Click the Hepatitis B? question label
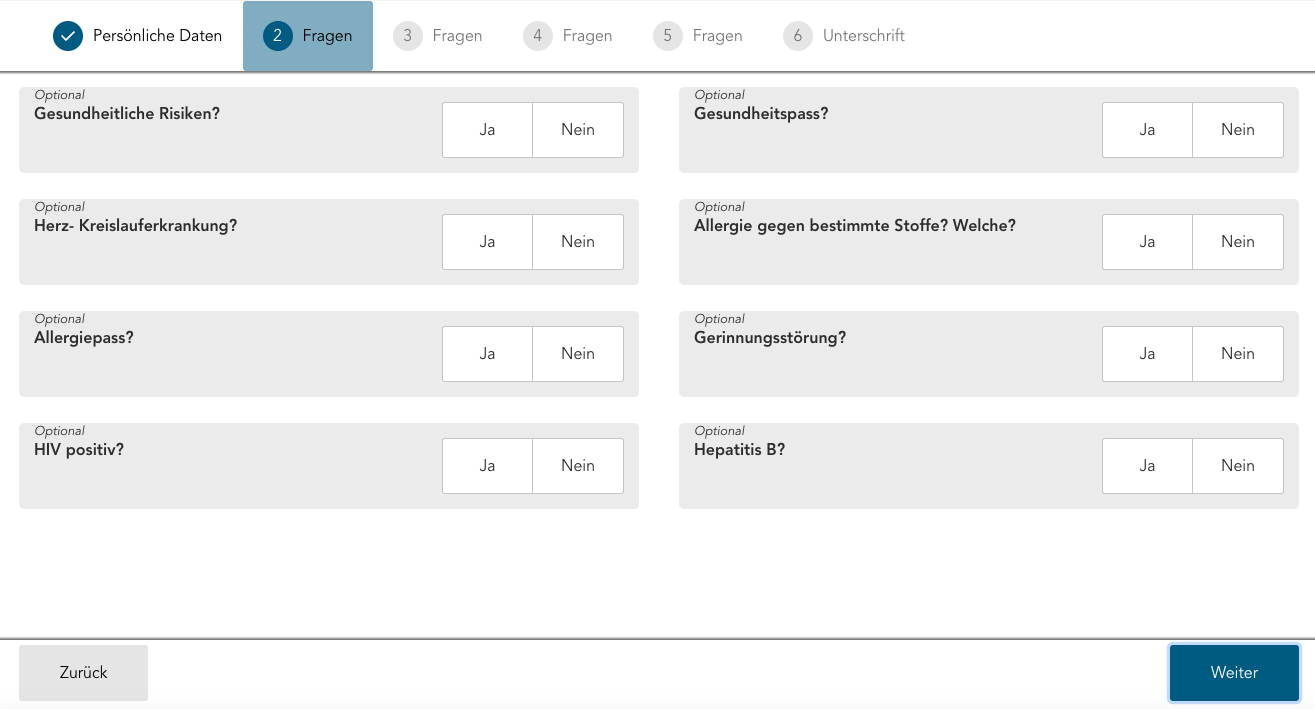 point(740,450)
